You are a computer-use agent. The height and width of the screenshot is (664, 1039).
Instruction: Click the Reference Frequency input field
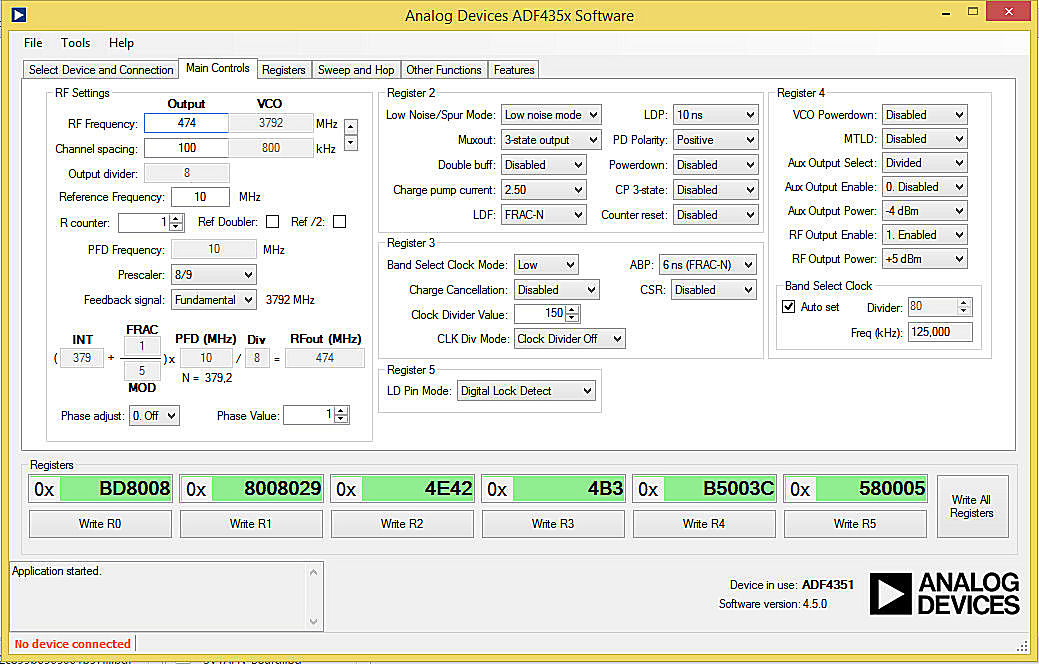(x=200, y=197)
